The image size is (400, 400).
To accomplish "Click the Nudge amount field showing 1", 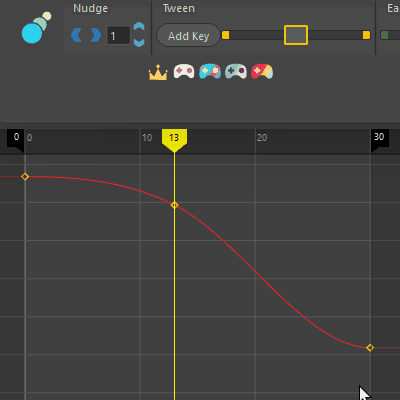I will point(118,35).
